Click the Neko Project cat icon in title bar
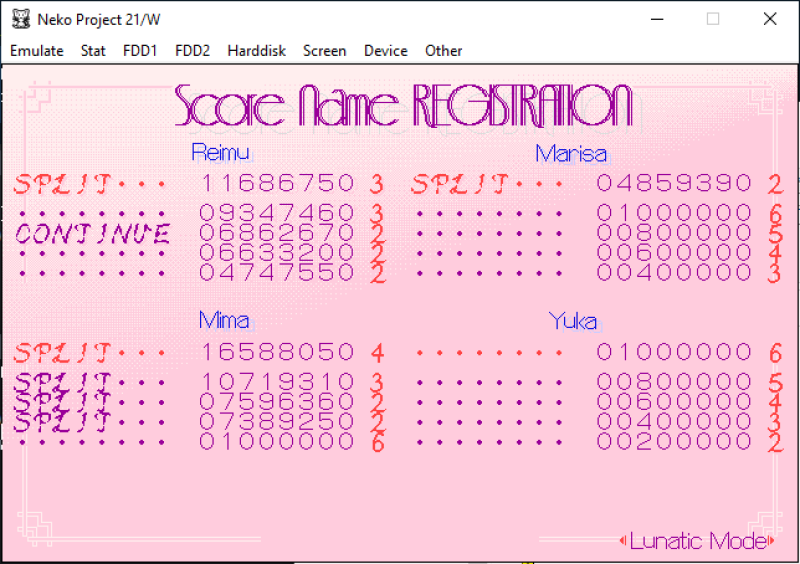The height and width of the screenshot is (564, 800). click(x=20, y=19)
